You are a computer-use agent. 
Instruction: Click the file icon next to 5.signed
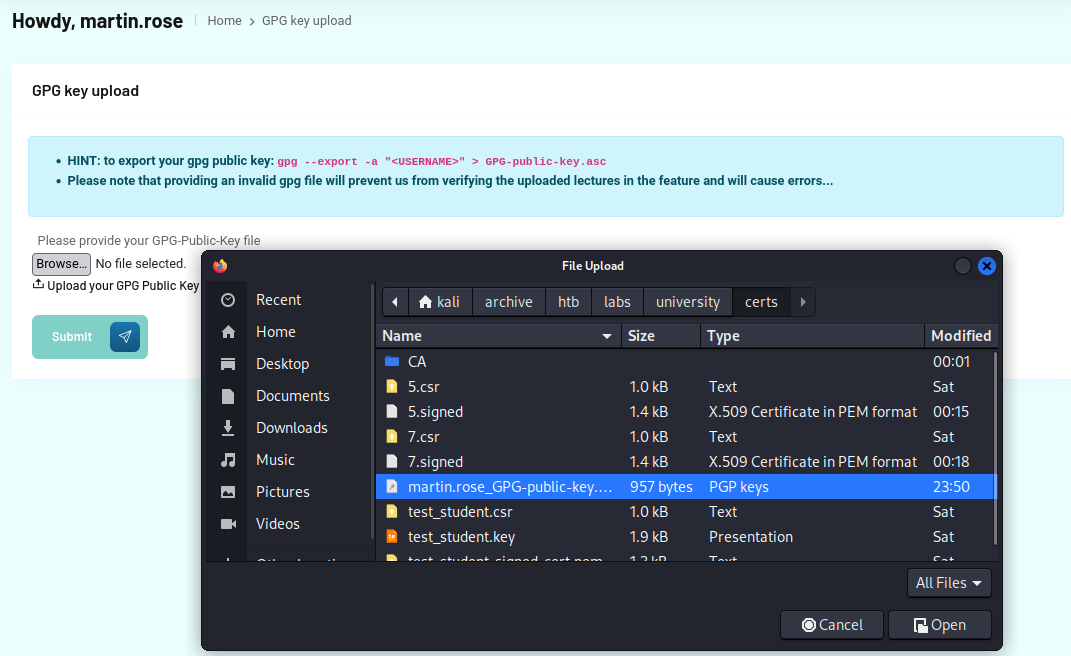[392, 411]
